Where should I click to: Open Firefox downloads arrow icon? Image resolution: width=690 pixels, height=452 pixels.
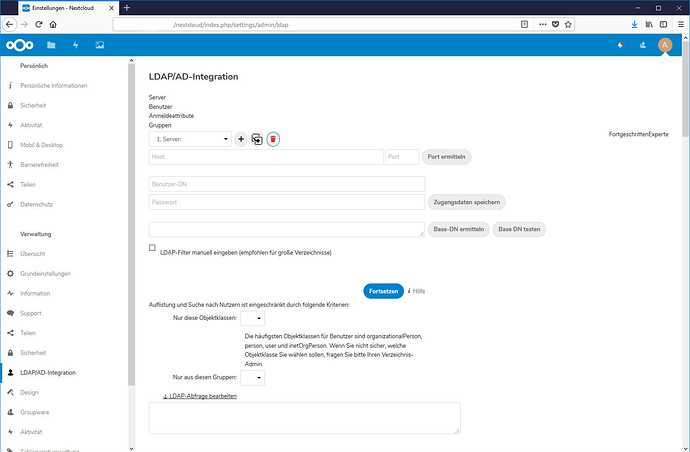(x=632, y=22)
